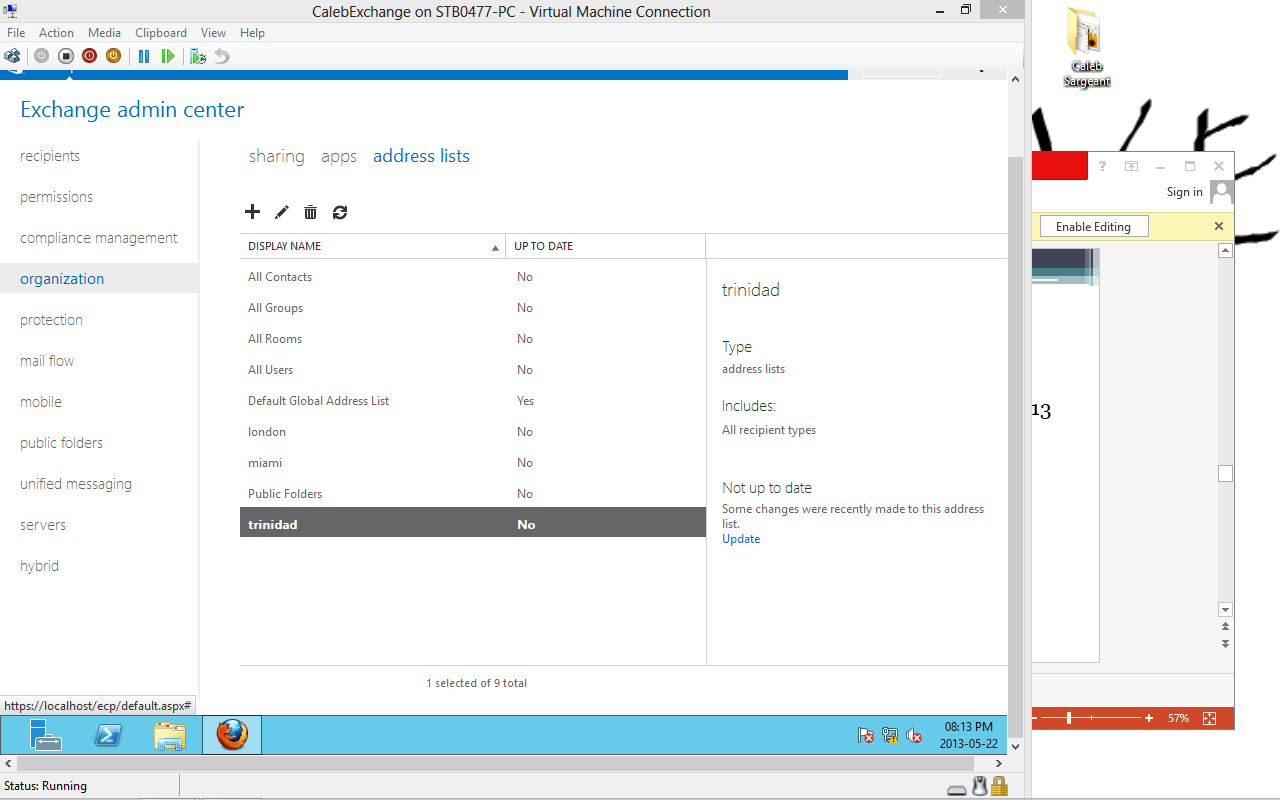
Task: Select the address lists tab
Action: click(x=421, y=156)
